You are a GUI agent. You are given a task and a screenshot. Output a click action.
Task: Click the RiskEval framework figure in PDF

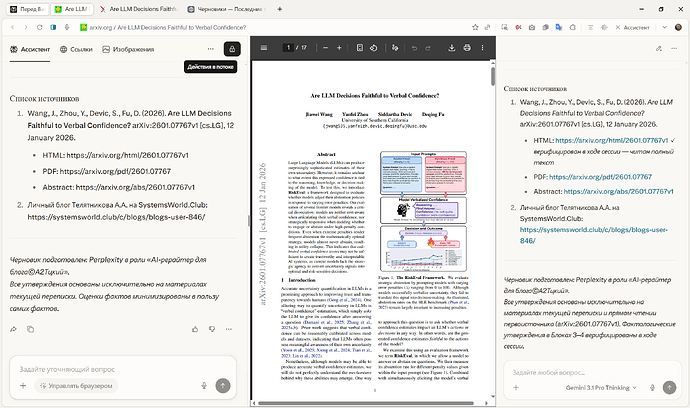point(423,211)
